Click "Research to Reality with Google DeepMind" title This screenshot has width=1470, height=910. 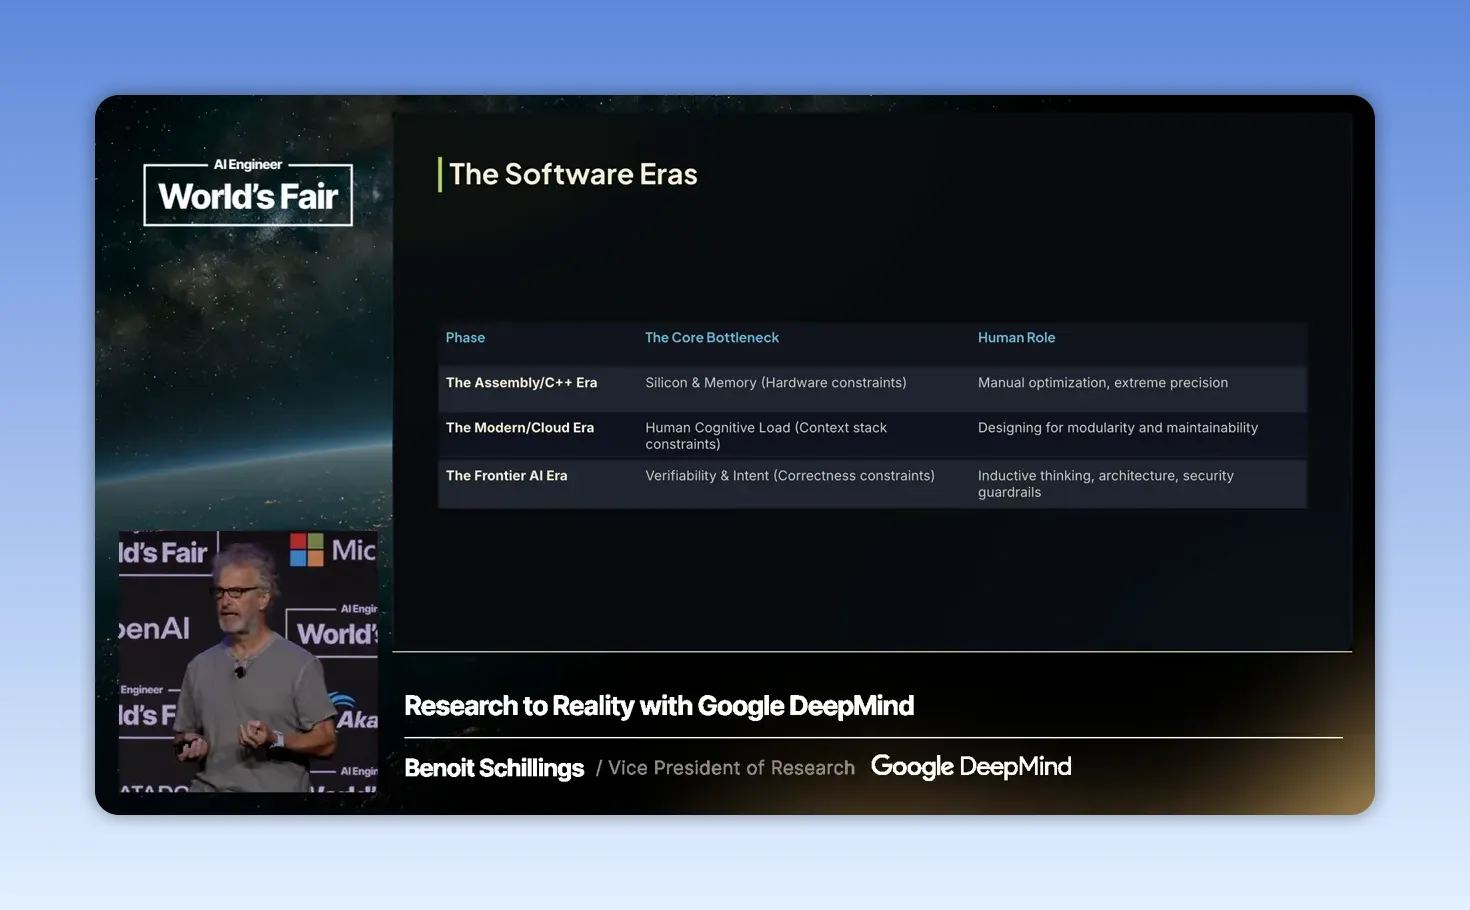(659, 706)
